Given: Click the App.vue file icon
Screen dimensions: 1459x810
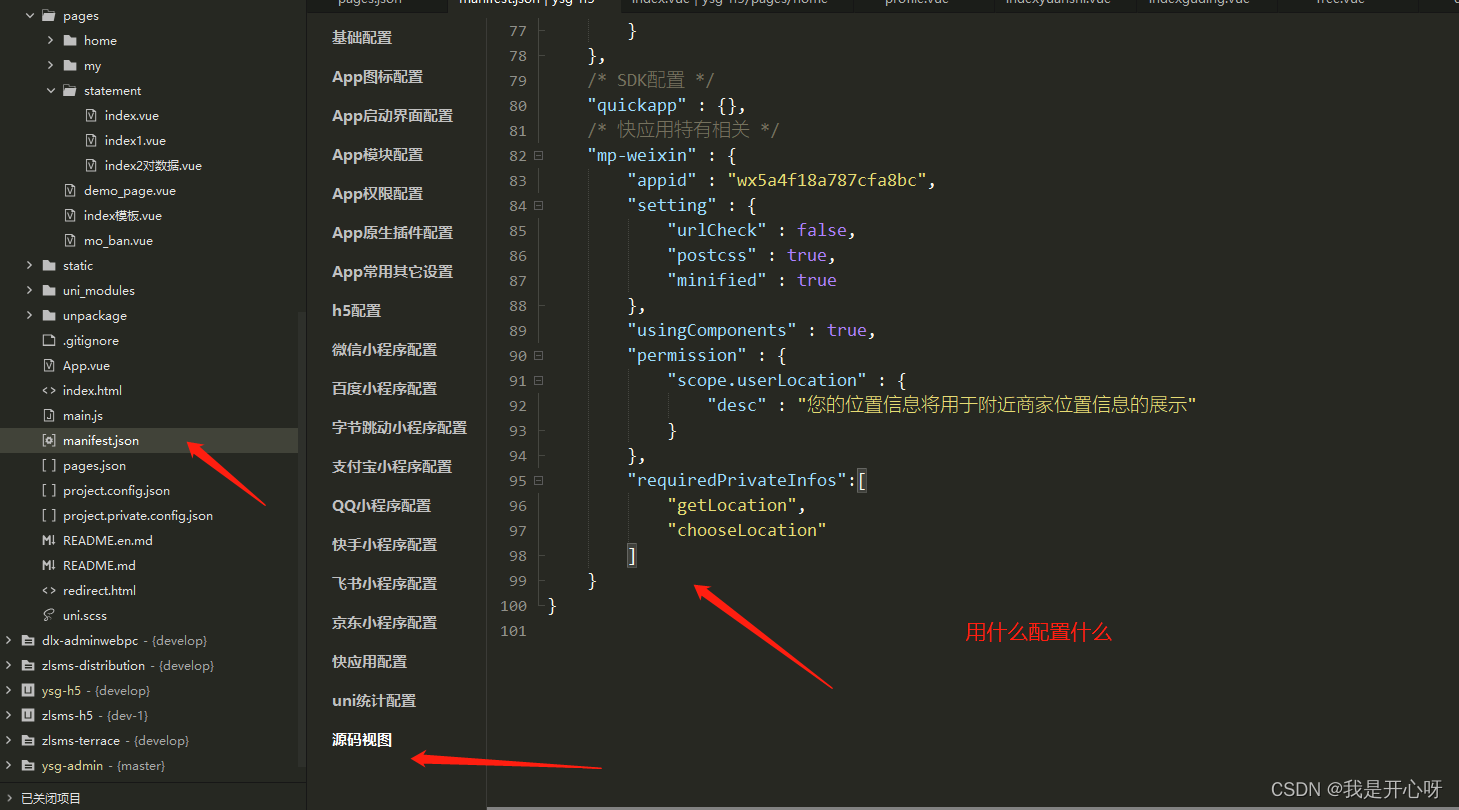Looking at the screenshot, I should 49,366.
